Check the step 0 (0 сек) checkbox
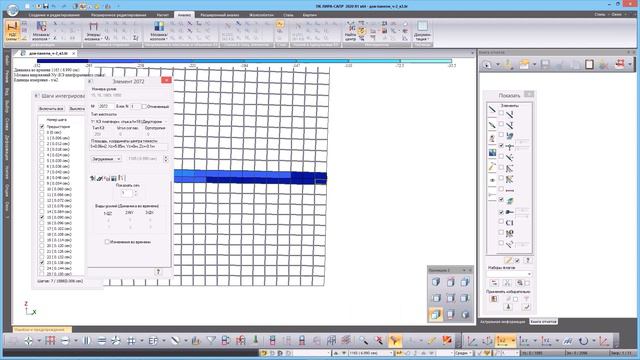 42,132
